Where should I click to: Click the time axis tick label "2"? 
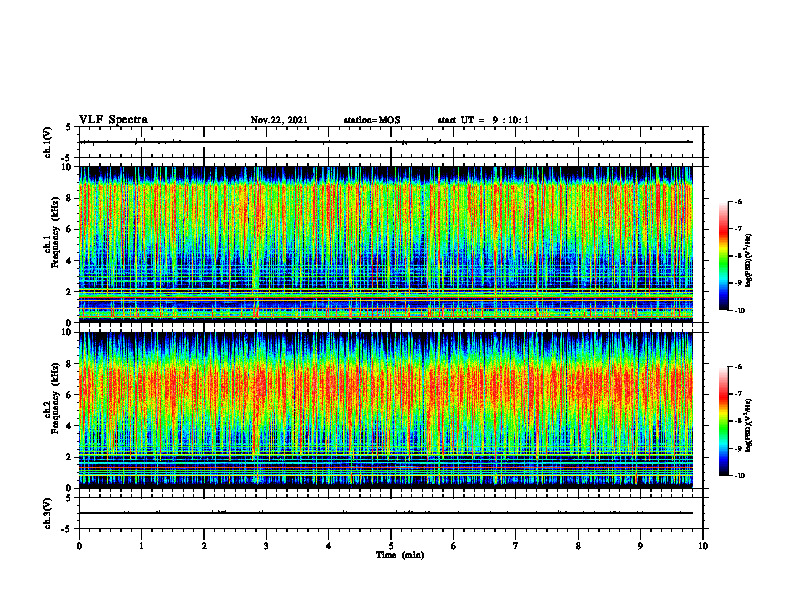coord(204,546)
